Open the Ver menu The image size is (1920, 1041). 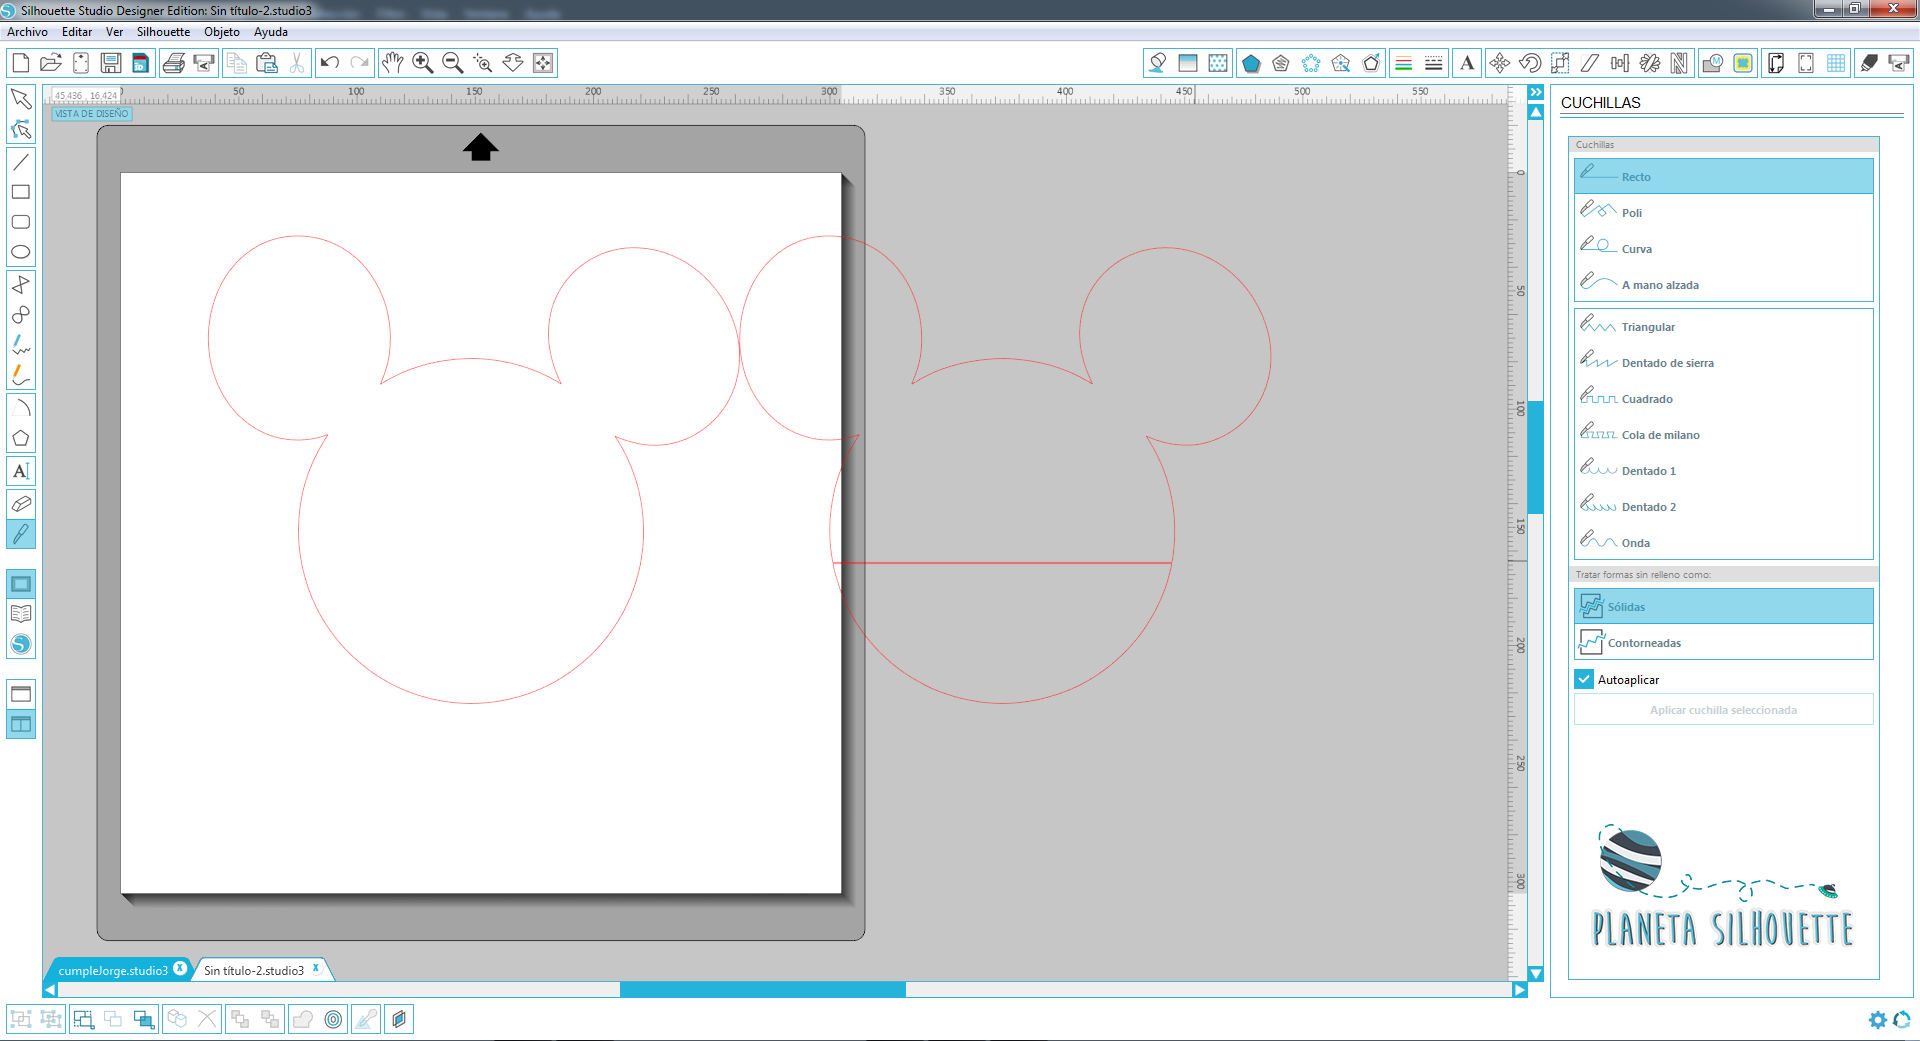(115, 32)
